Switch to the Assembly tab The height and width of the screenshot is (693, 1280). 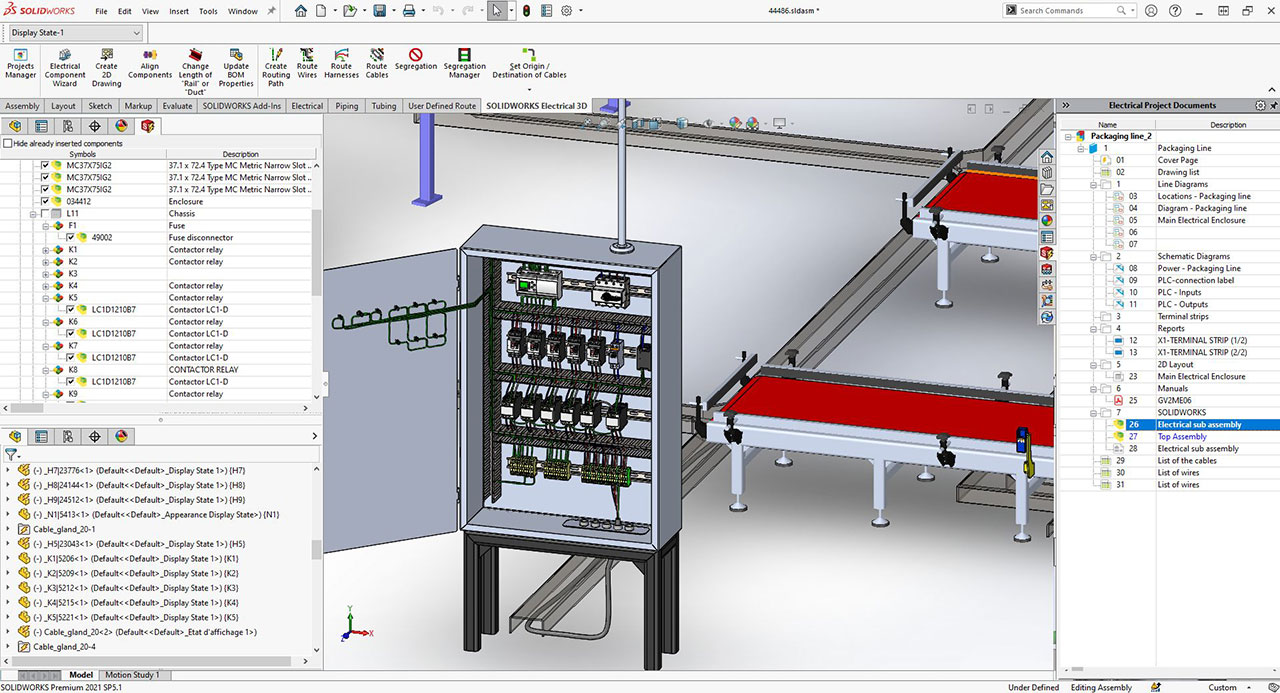[22, 105]
